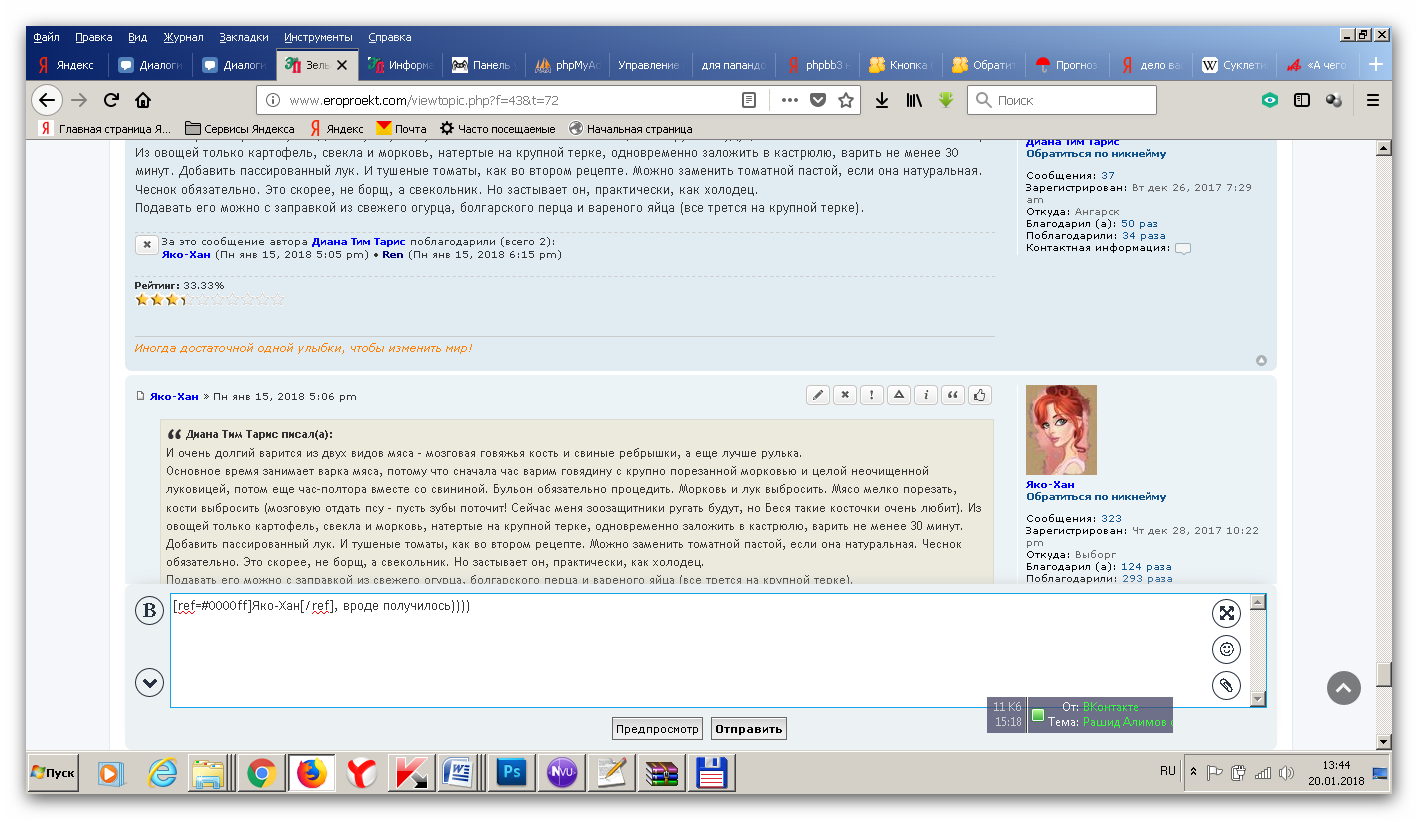This screenshot has height=820, width=1418.
Task: Click the green eye extension icon
Action: pyautogui.click(x=1269, y=100)
